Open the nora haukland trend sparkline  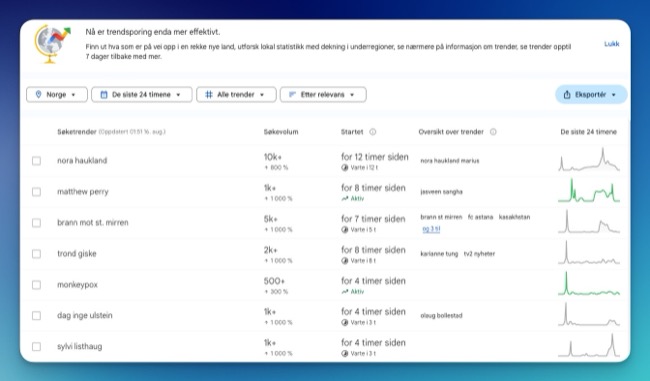(x=589, y=160)
